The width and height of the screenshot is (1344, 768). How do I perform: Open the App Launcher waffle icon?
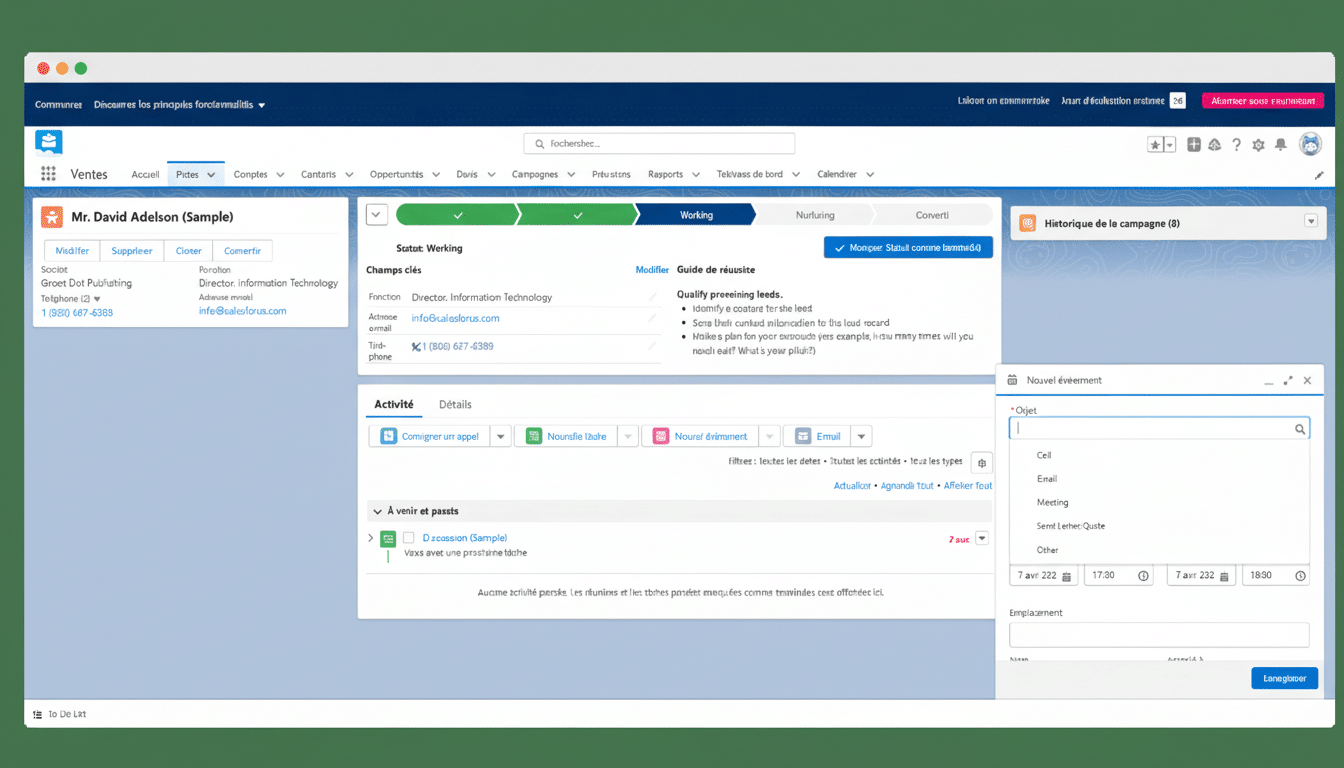47,174
